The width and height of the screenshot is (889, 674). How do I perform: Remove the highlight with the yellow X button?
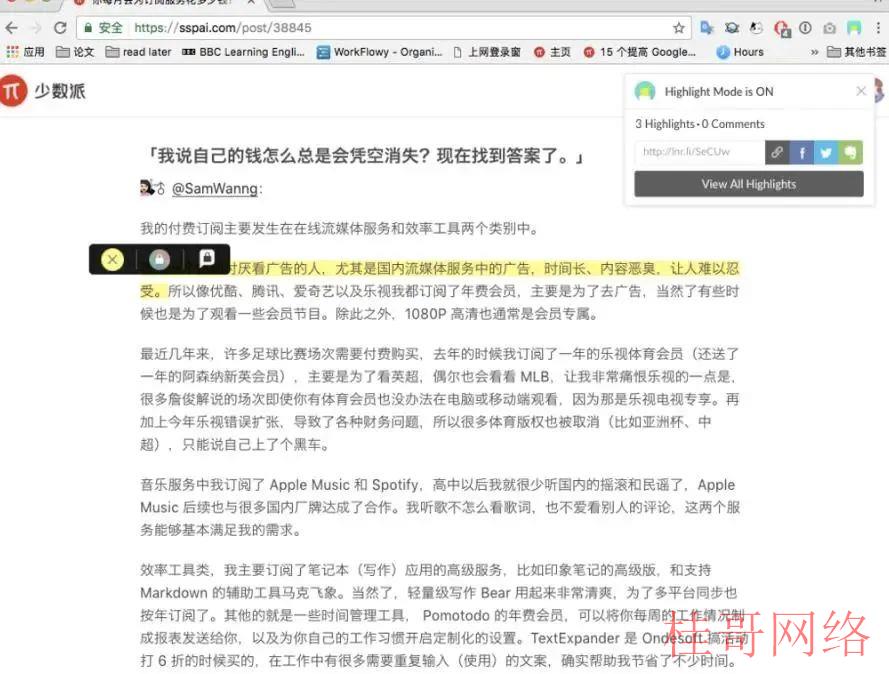point(112,260)
